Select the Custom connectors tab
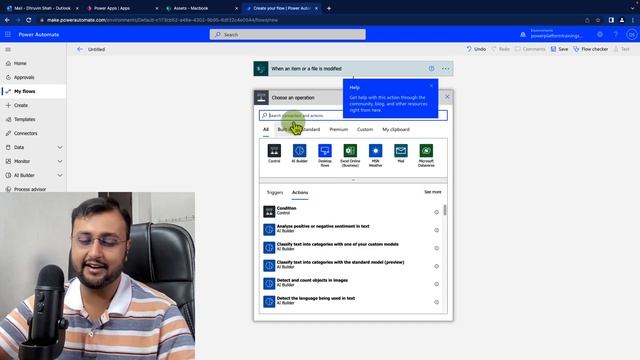640x360 pixels. click(x=365, y=129)
